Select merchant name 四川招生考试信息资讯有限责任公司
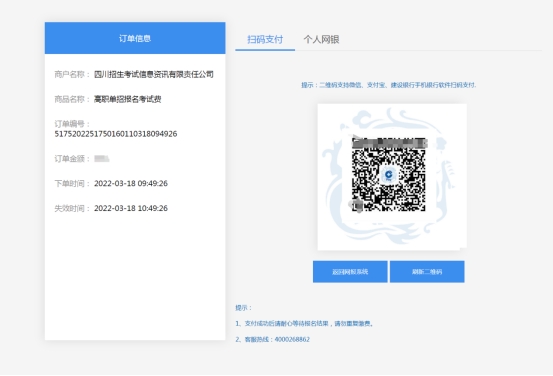Screen dimensions: 553x376 point(154,74)
